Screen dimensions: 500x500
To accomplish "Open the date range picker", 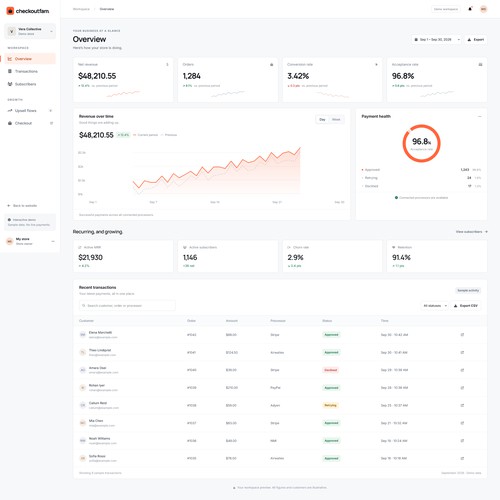I will click(x=436, y=40).
